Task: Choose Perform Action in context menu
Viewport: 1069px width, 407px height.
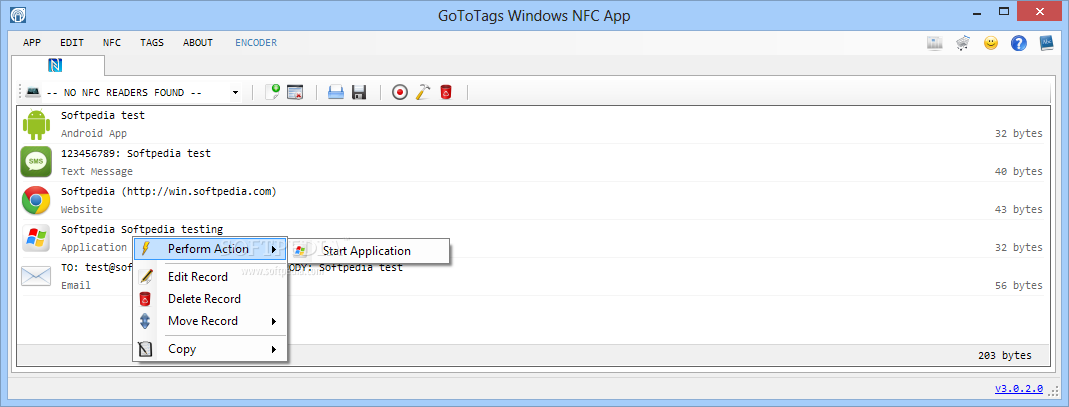Action: point(208,249)
